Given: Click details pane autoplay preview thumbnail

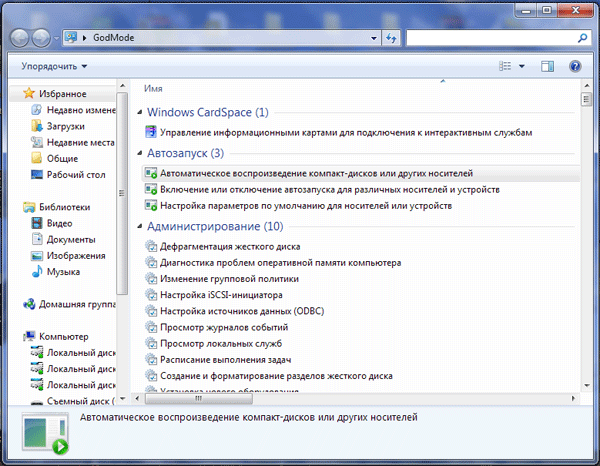Looking at the screenshot, I should pos(46,433).
